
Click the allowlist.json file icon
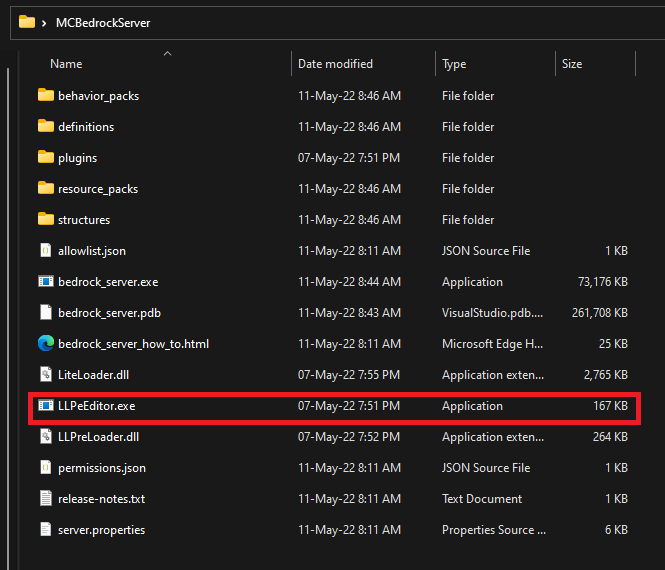[46, 250]
